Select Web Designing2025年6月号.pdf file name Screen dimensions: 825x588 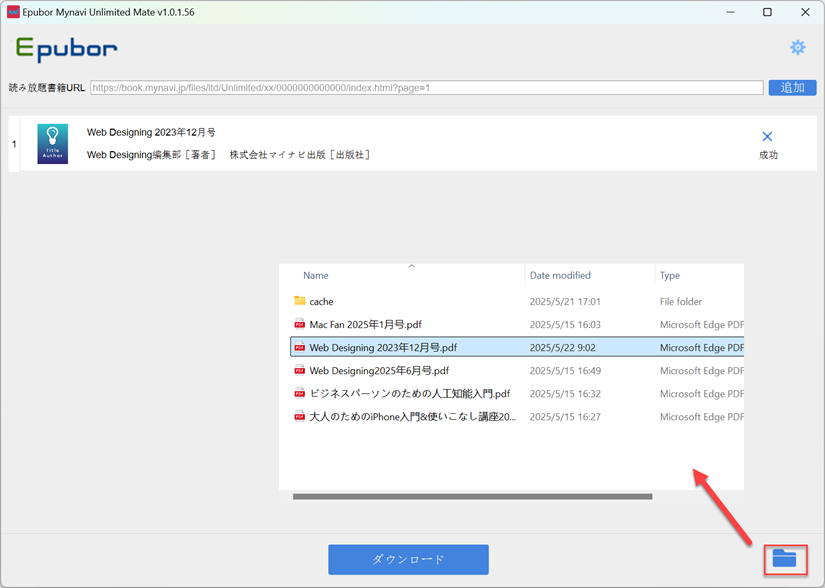click(x=379, y=371)
